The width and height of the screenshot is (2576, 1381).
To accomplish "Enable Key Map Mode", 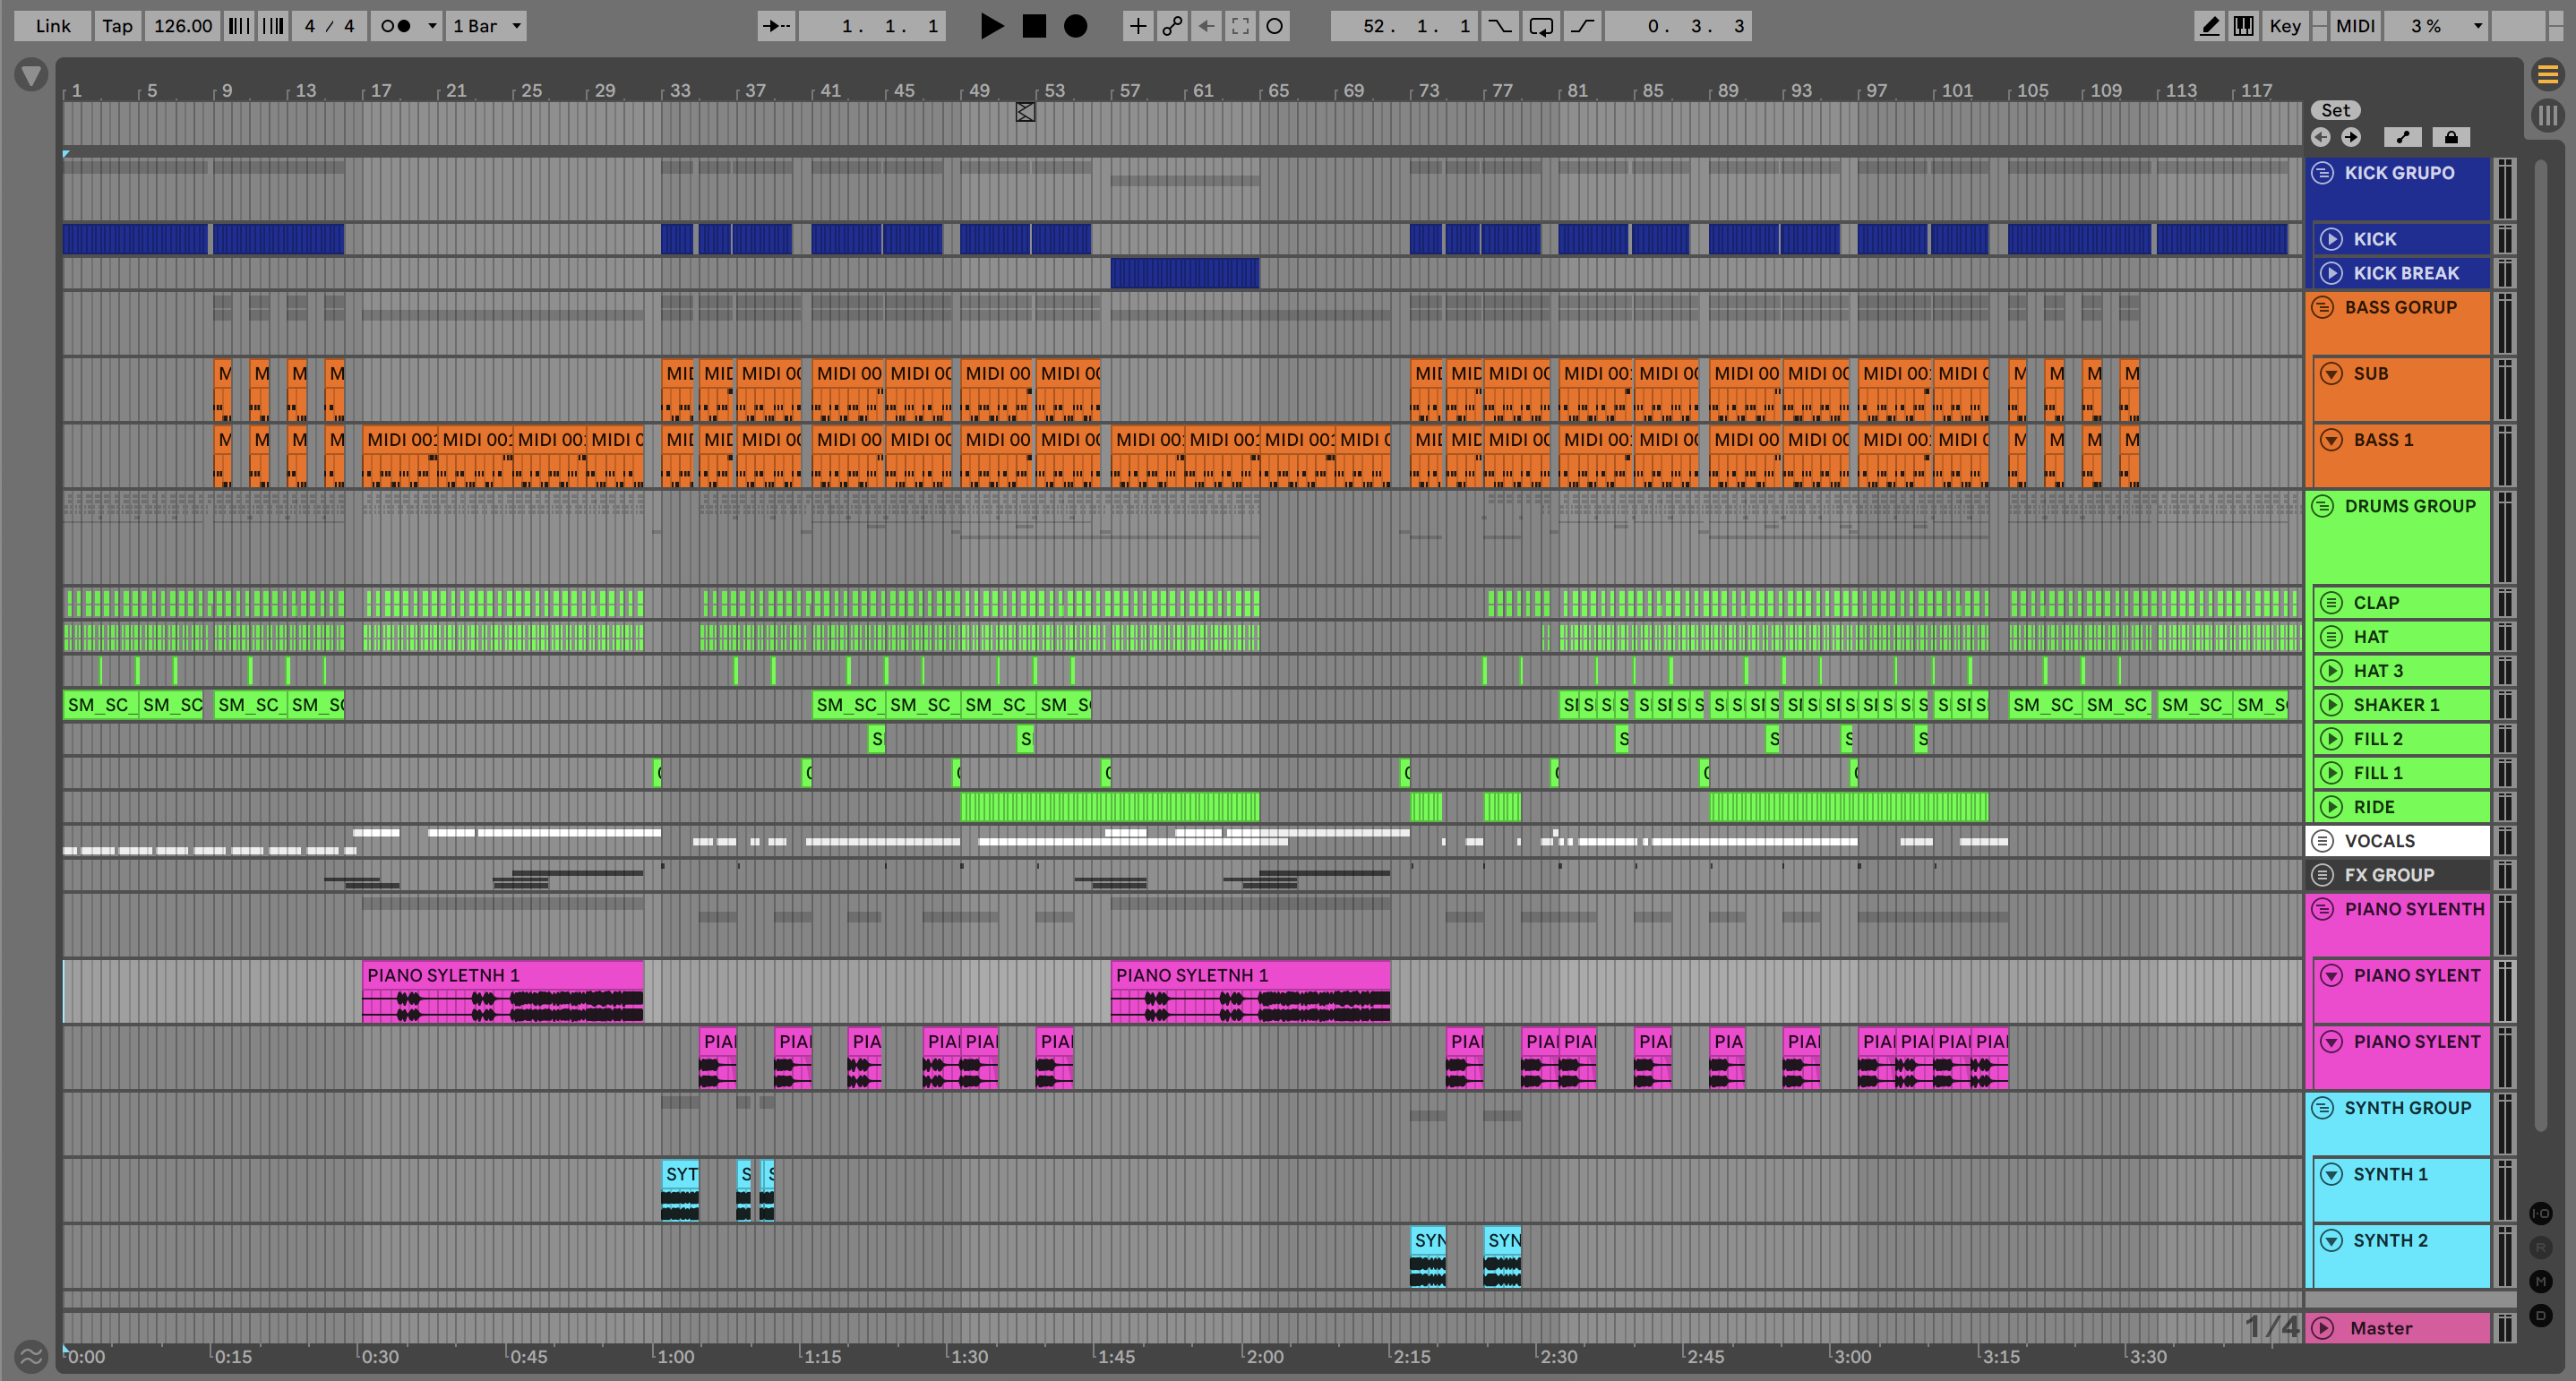I will tap(2285, 26).
